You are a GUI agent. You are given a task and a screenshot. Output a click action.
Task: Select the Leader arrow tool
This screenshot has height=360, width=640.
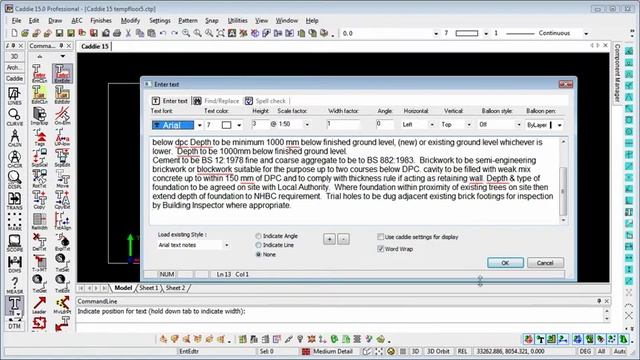[x=39, y=305]
